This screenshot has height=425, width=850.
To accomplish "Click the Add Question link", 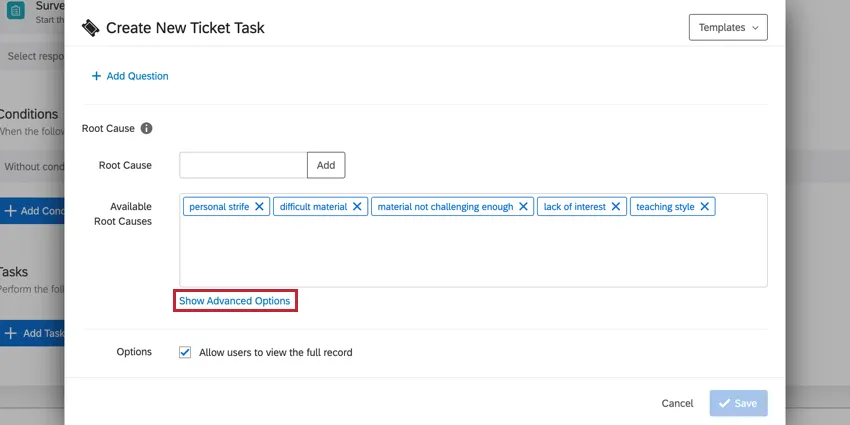I will 137,76.
